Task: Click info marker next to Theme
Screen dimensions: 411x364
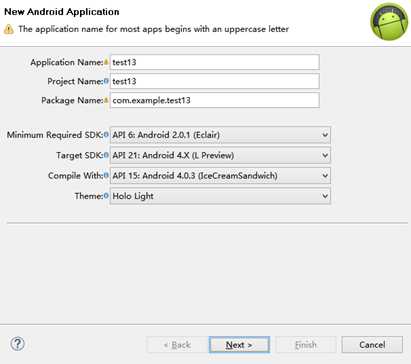Action: coord(106,196)
